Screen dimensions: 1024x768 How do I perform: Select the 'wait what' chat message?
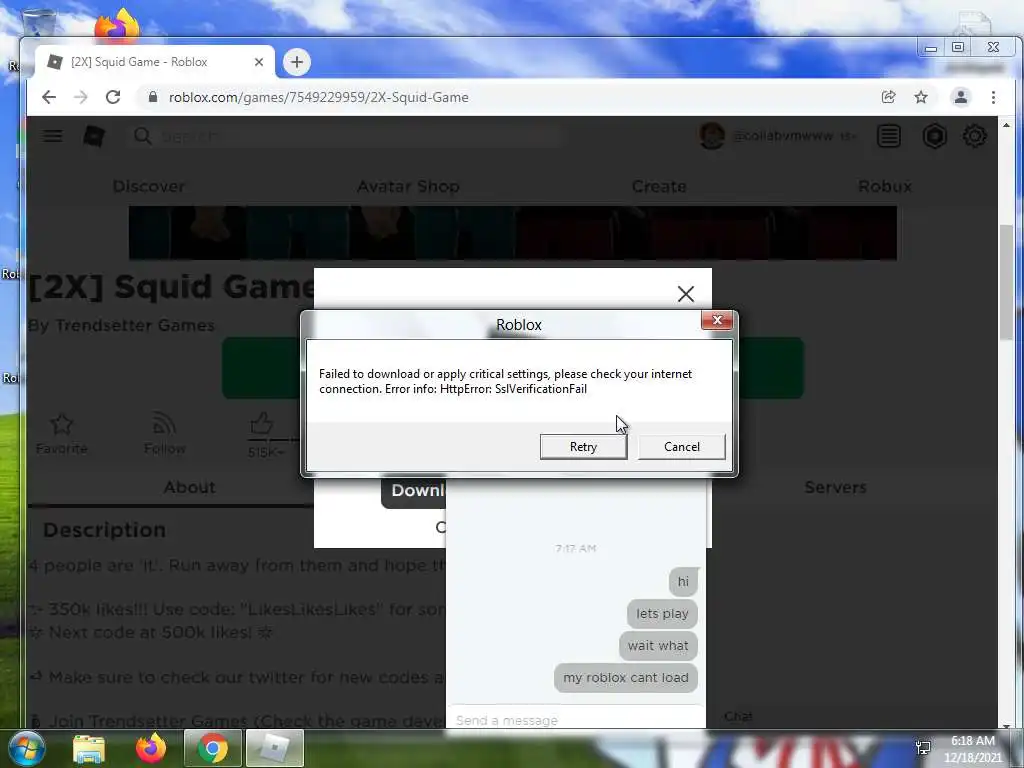tap(658, 646)
